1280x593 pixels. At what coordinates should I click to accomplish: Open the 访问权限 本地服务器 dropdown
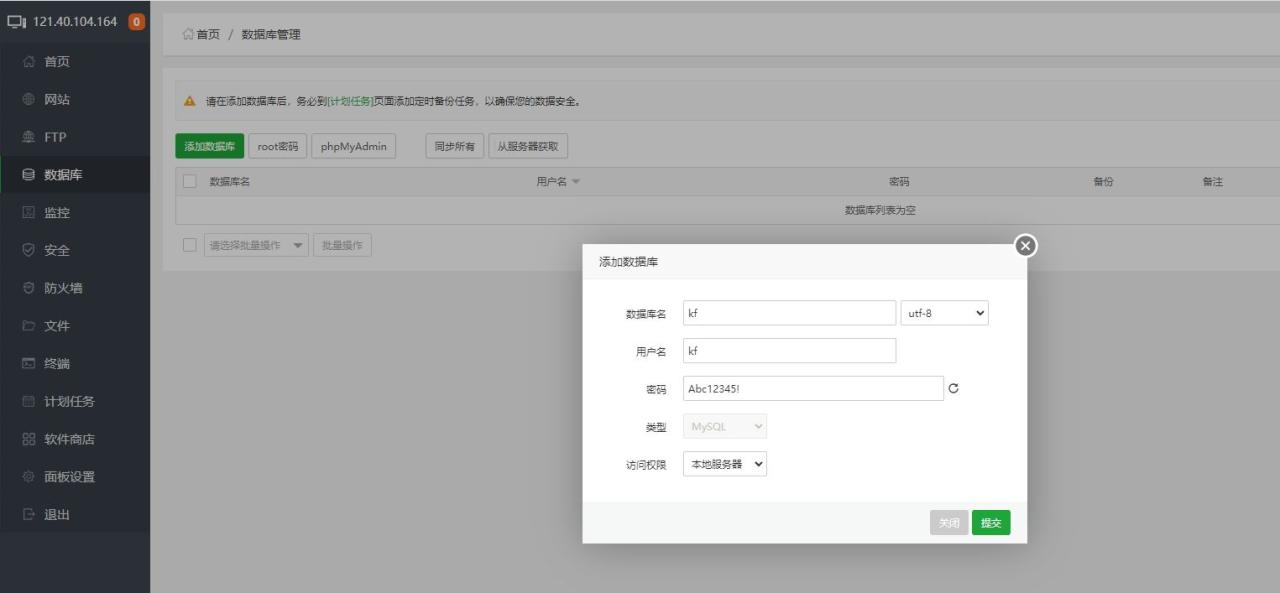[724, 463]
